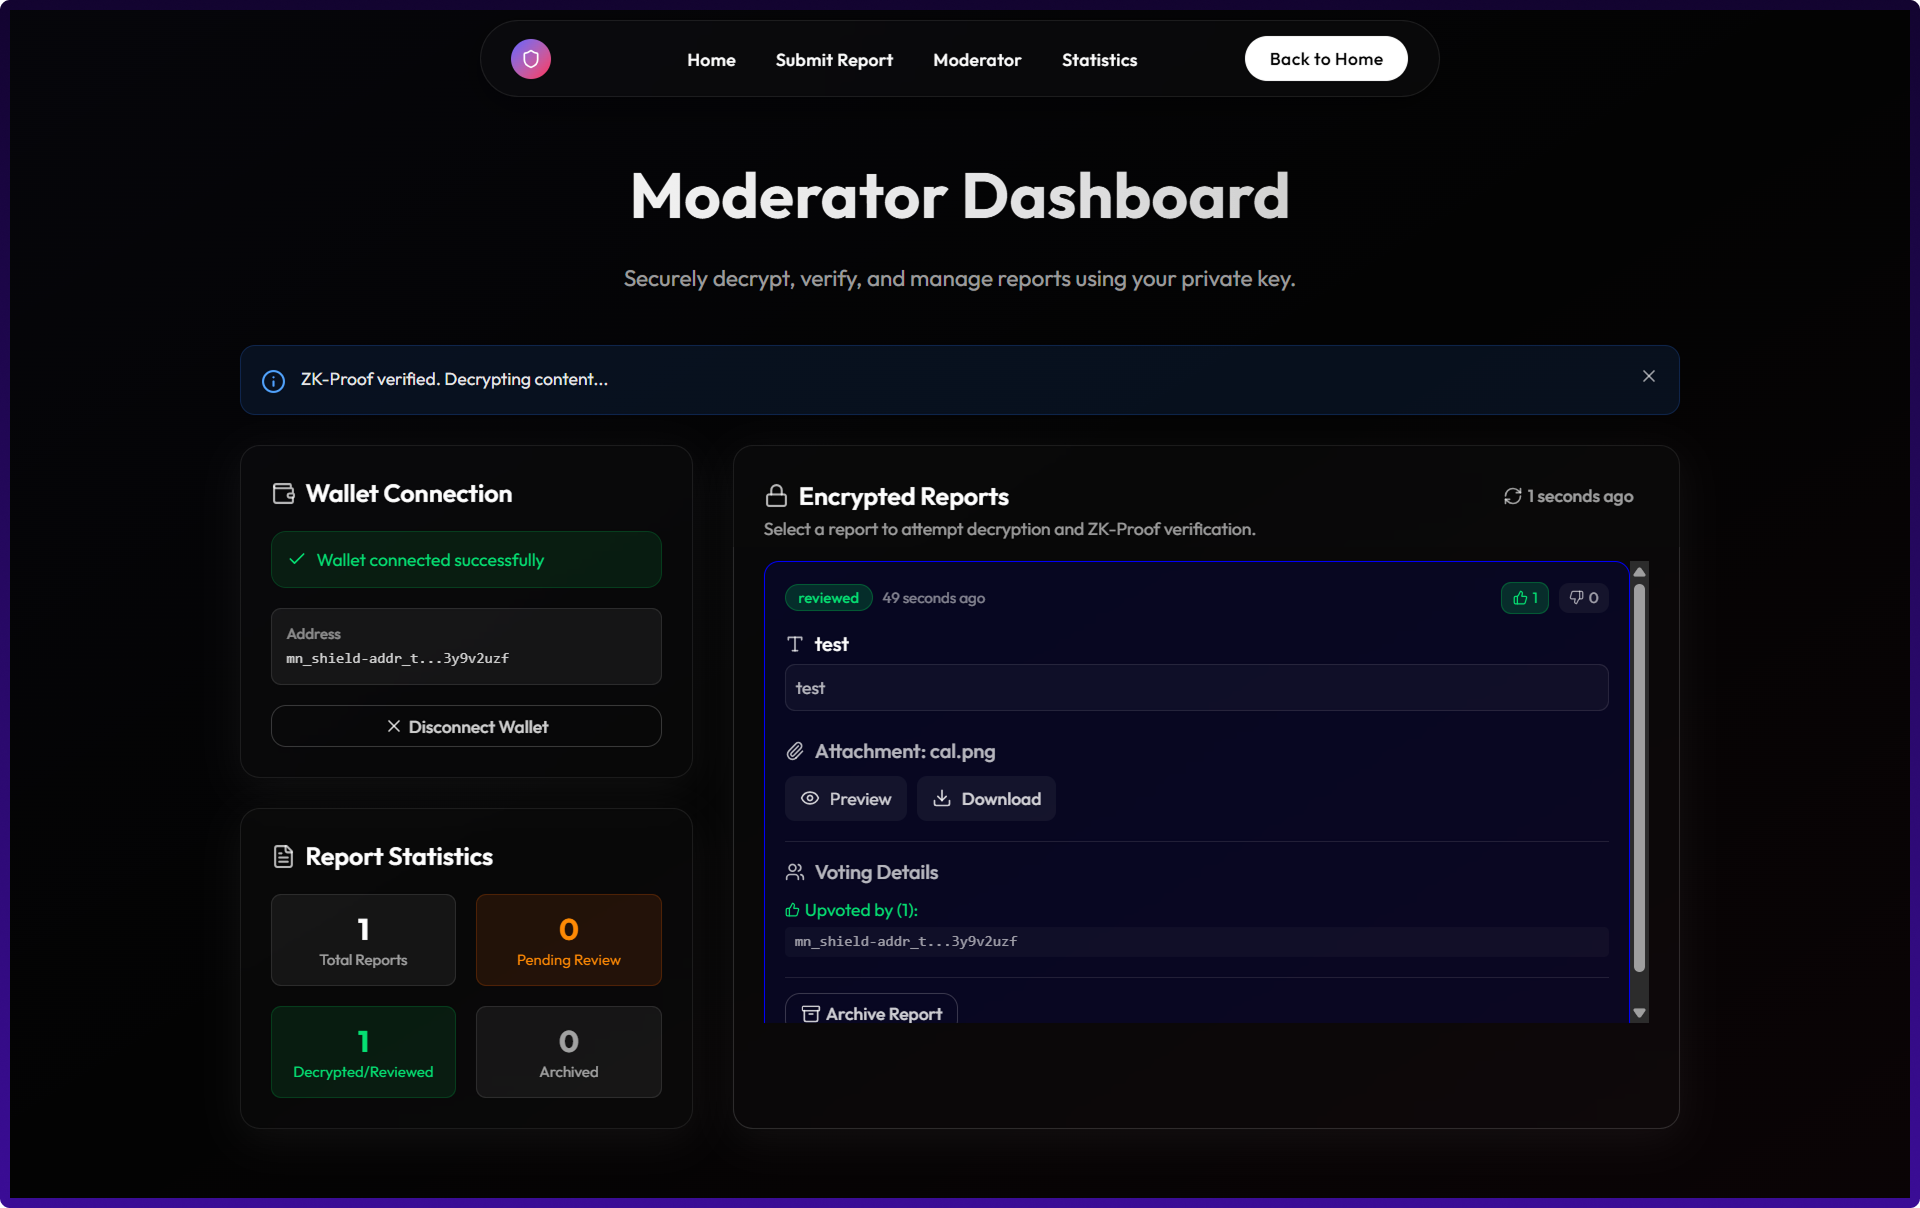Click the Pending Review statistic card
The image size is (1920, 1208).
568,940
